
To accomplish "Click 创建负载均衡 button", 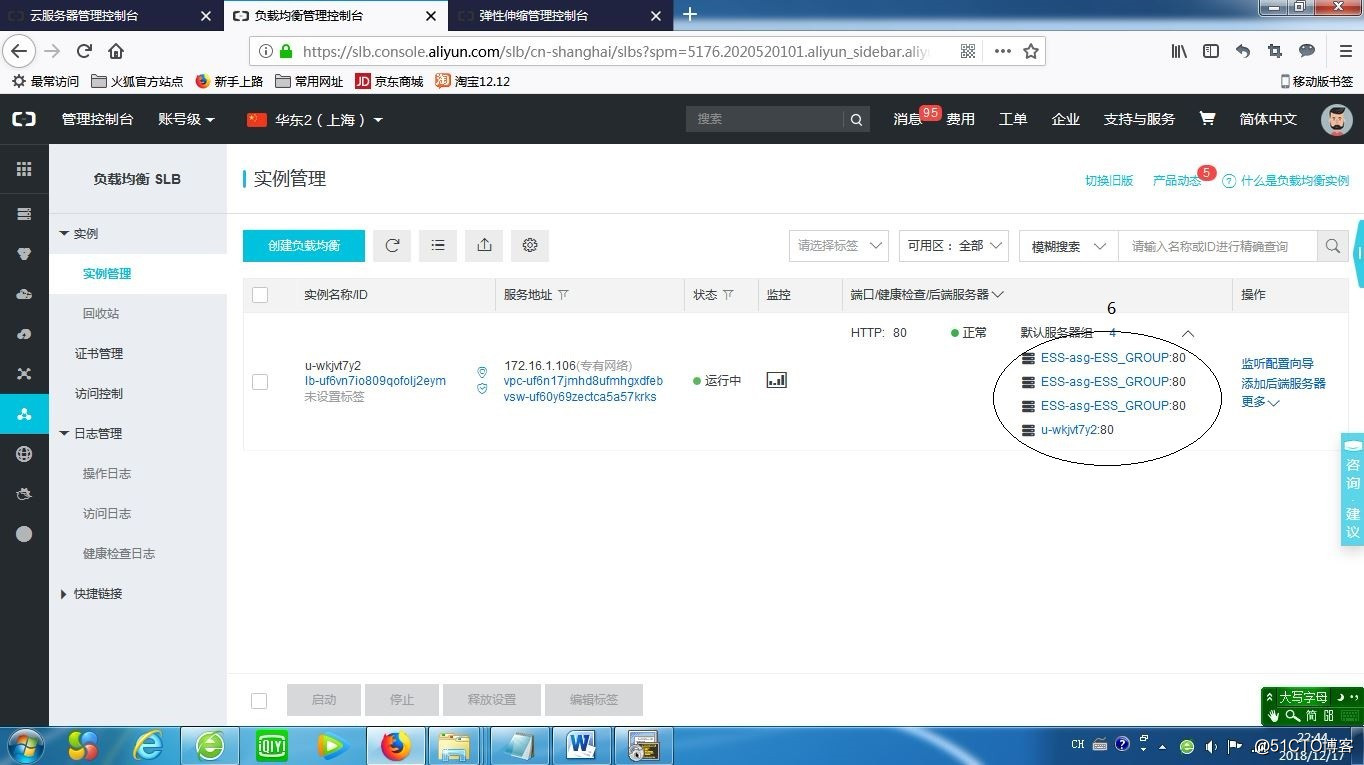I will pyautogui.click(x=304, y=245).
